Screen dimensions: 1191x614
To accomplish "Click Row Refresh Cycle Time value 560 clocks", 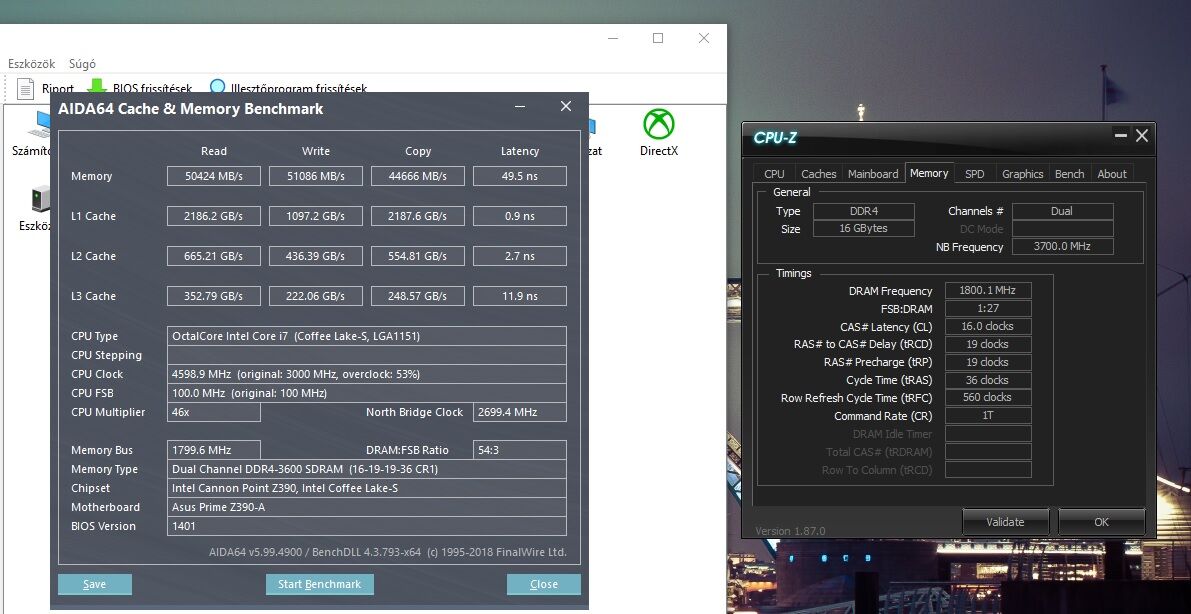I will tap(988, 397).
